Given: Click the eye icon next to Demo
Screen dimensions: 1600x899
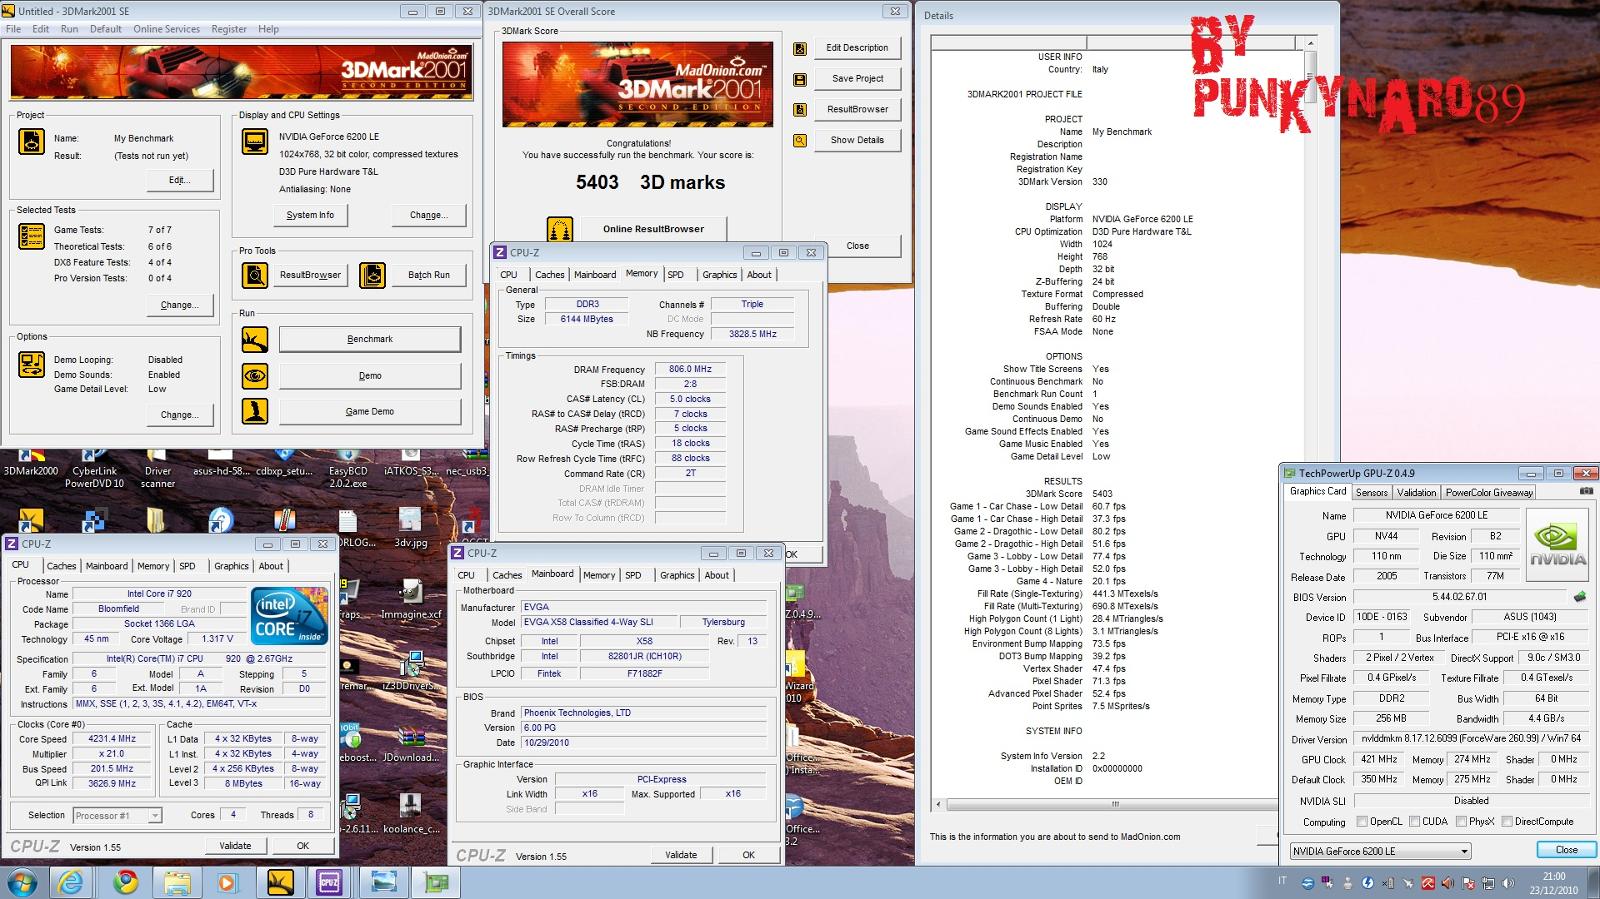Looking at the screenshot, I should pos(254,376).
